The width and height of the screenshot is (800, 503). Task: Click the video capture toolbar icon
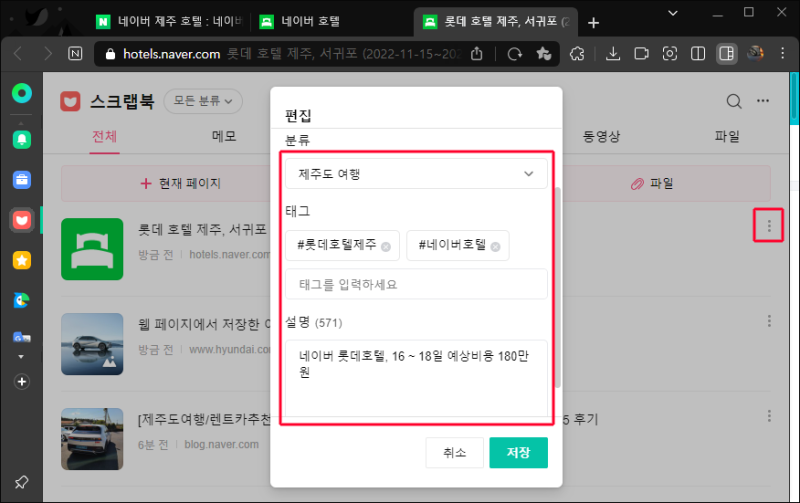(641, 54)
